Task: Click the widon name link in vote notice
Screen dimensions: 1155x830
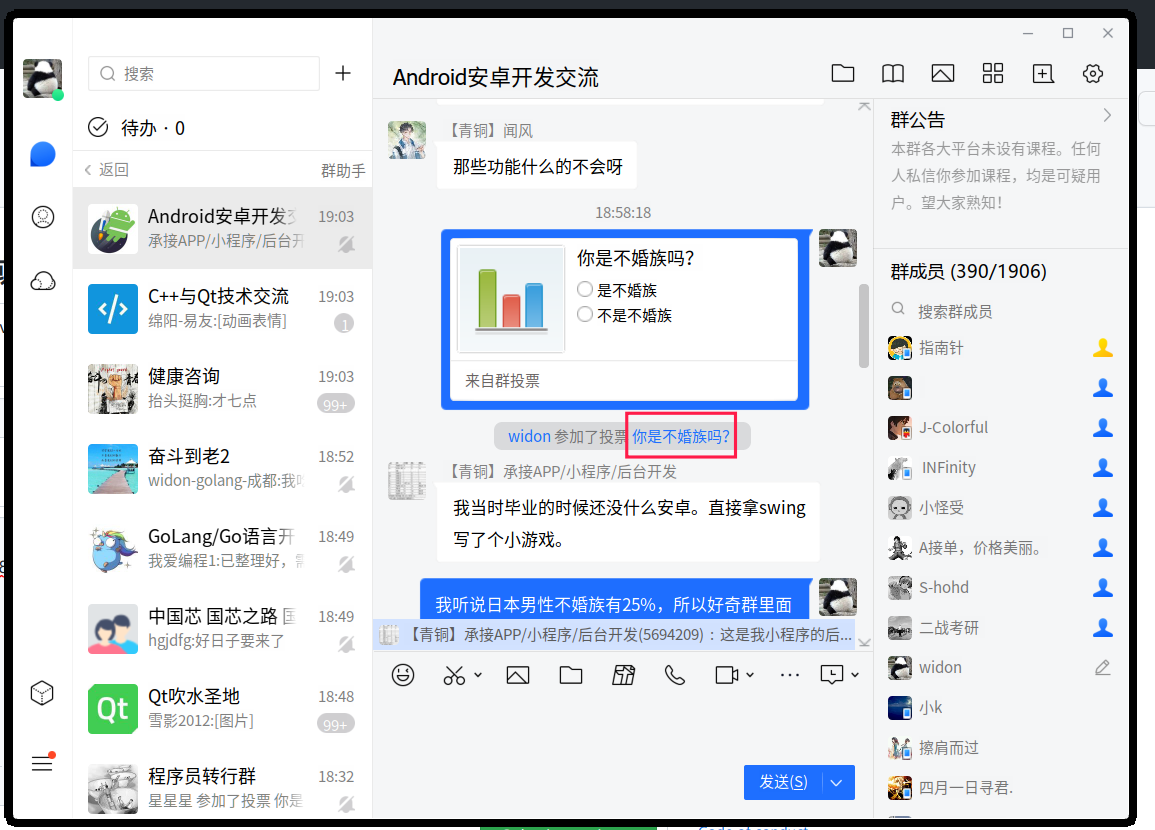Action: click(529, 436)
